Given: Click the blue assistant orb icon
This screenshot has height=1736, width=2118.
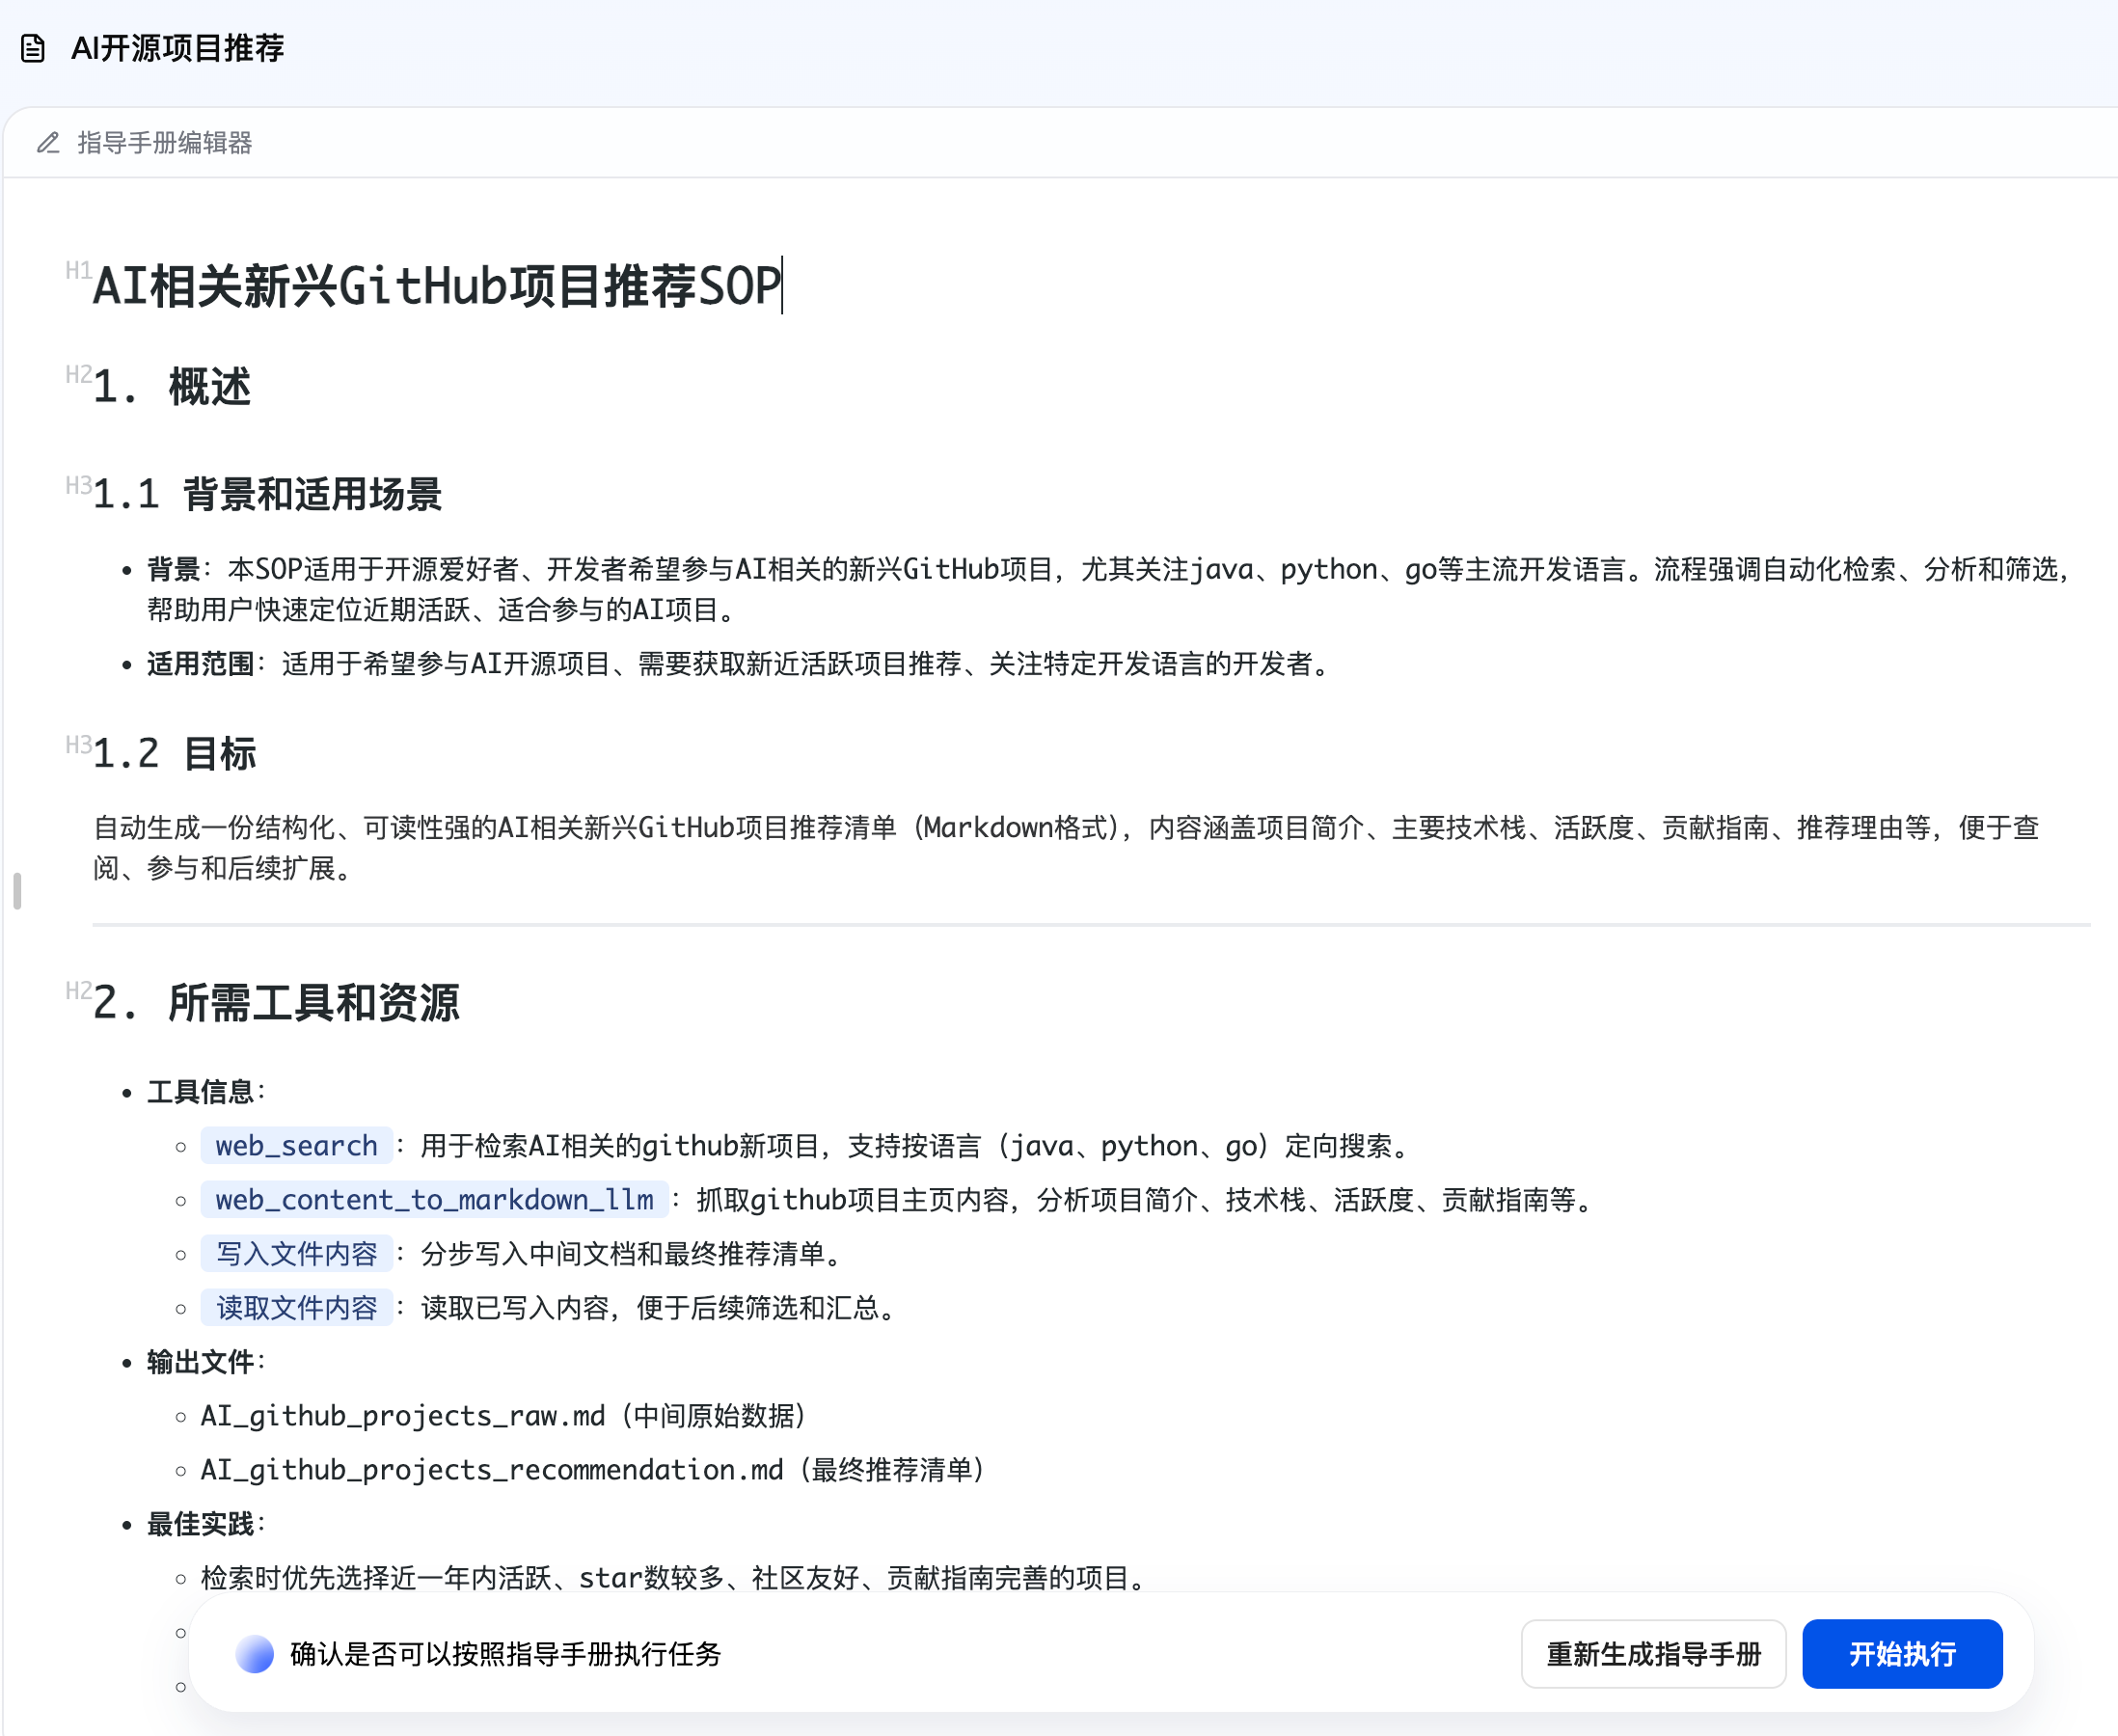Looking at the screenshot, I should [255, 1654].
